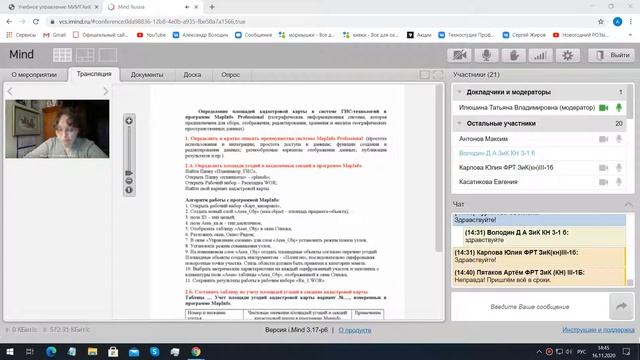Open the Опрос tab
640x360 pixels.
pyautogui.click(x=231, y=75)
